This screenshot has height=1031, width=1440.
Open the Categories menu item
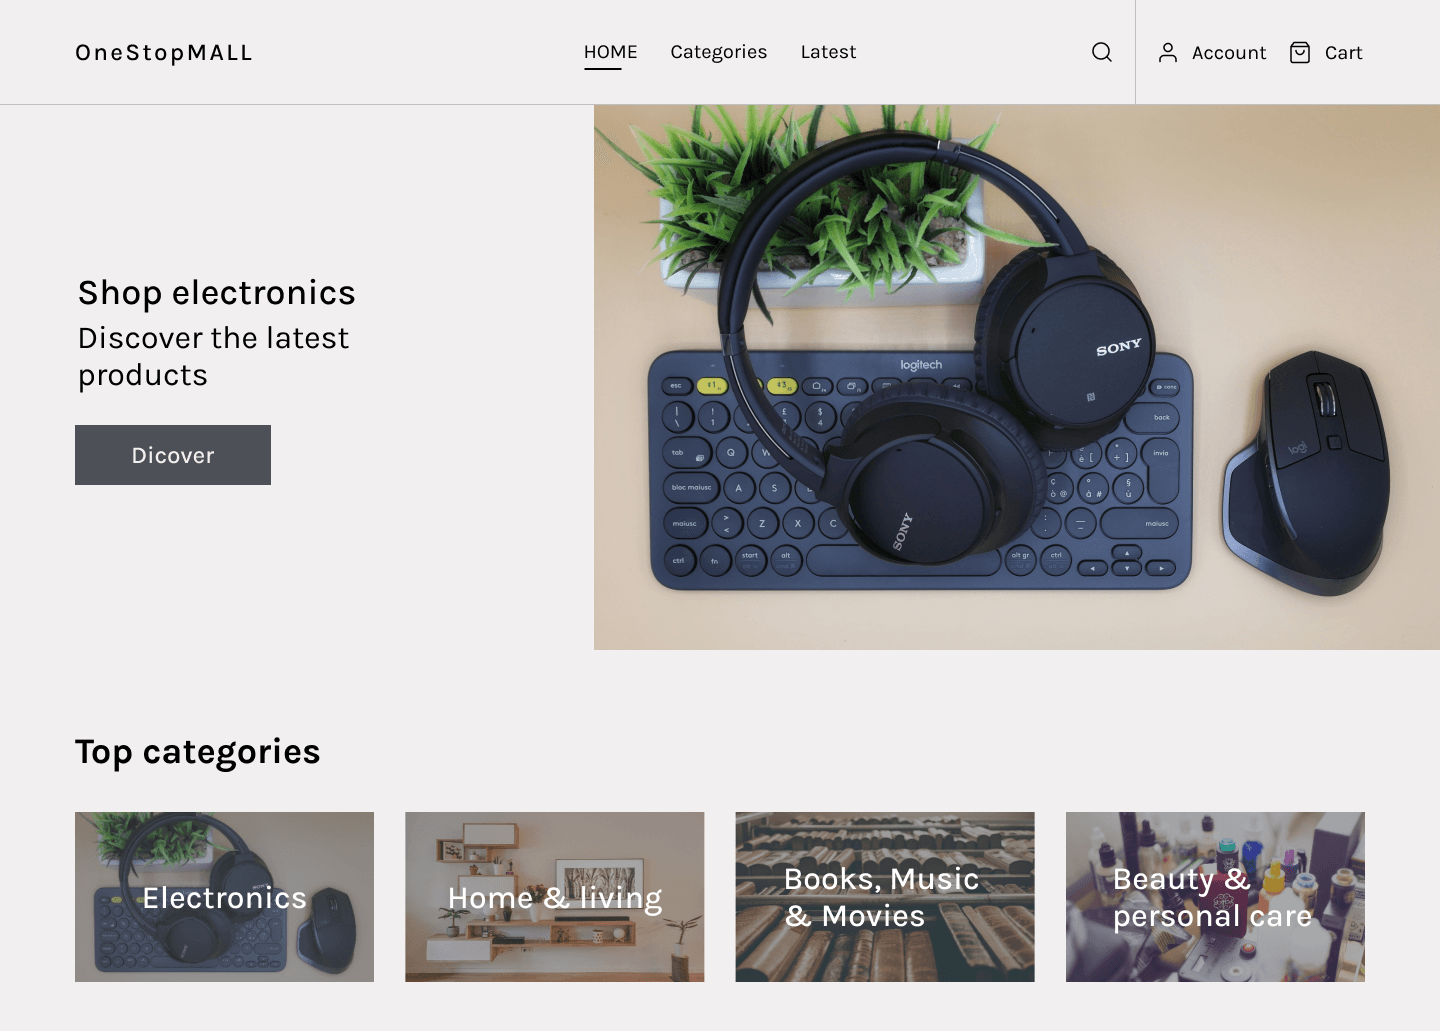click(718, 52)
